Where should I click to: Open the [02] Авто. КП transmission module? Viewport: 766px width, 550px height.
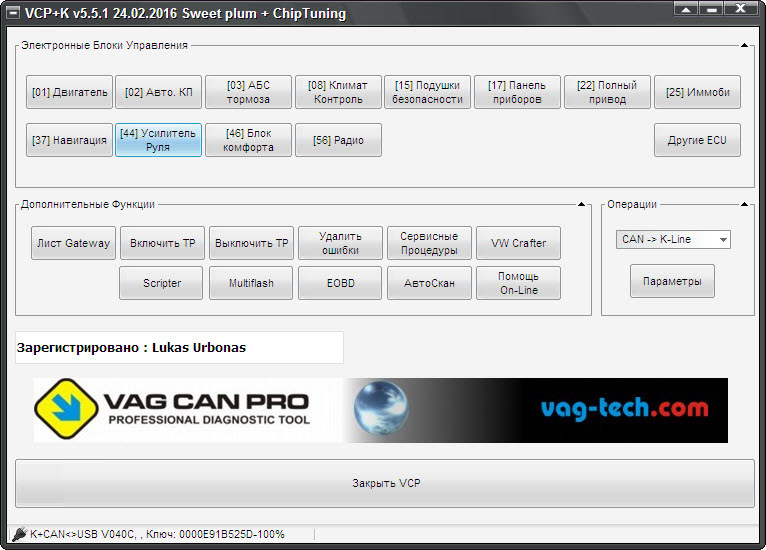click(x=159, y=92)
